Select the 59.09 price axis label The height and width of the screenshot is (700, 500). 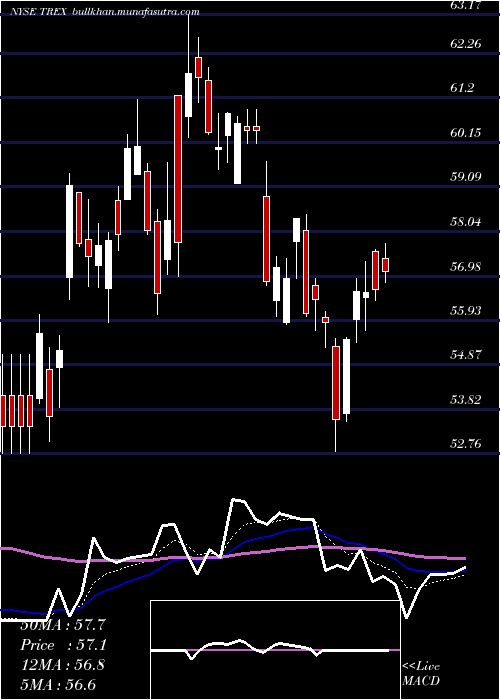pyautogui.click(x=466, y=177)
